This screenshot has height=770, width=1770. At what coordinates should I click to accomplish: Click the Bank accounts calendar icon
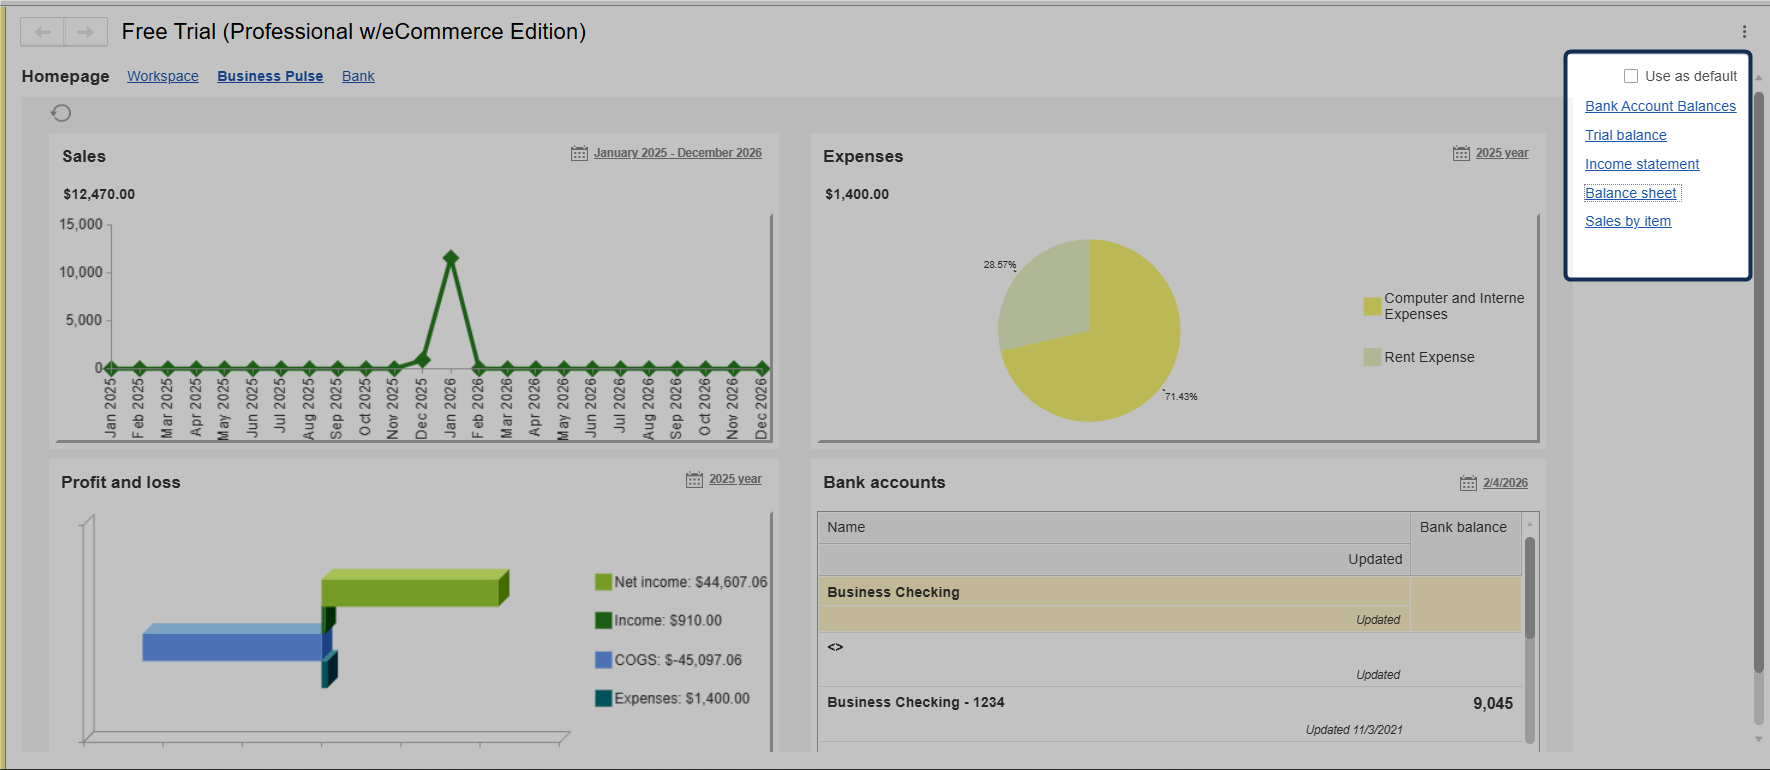pos(1468,483)
